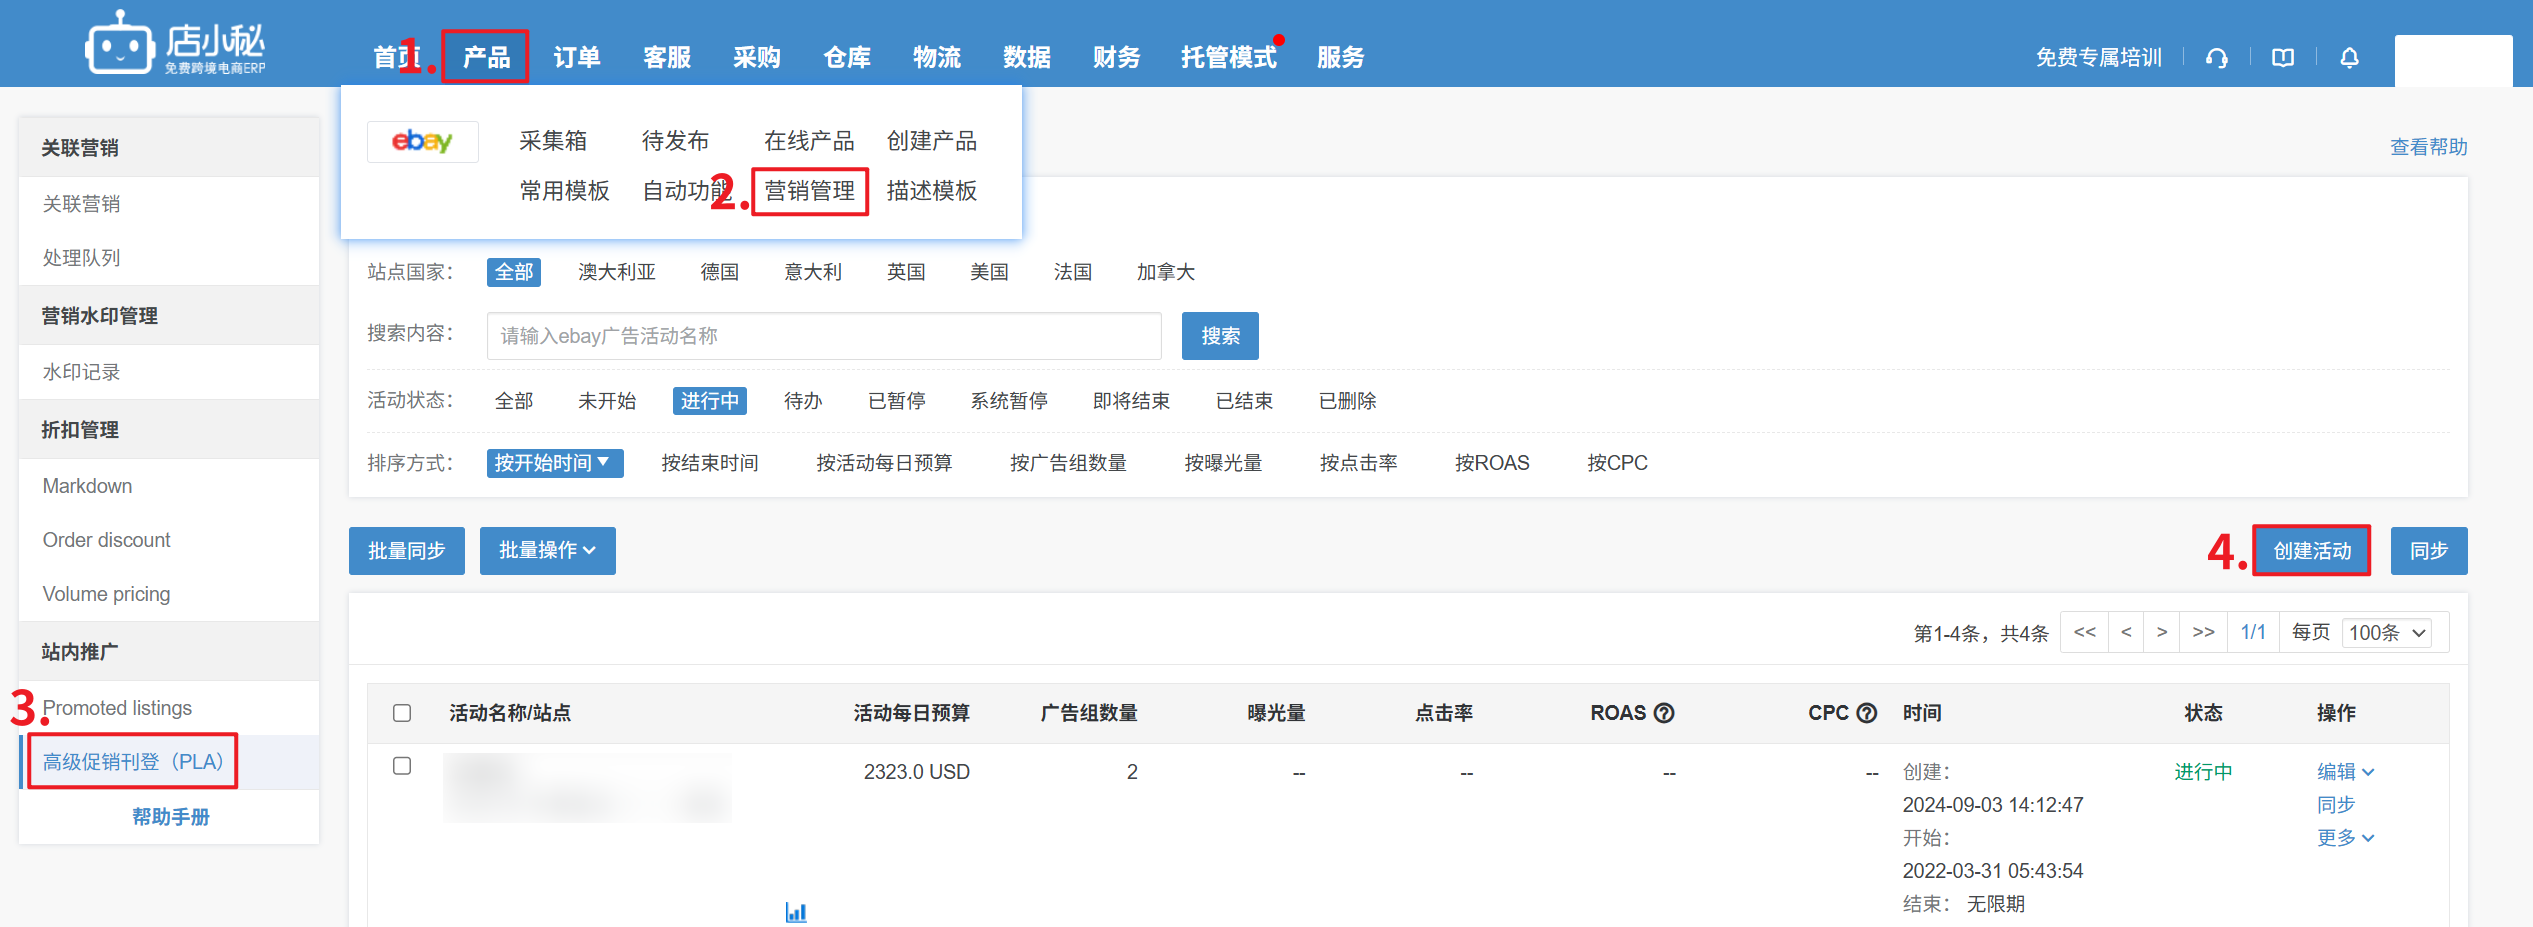The image size is (2533, 927).
Task: Open the 100条 per-page dropdown
Action: point(2387,633)
